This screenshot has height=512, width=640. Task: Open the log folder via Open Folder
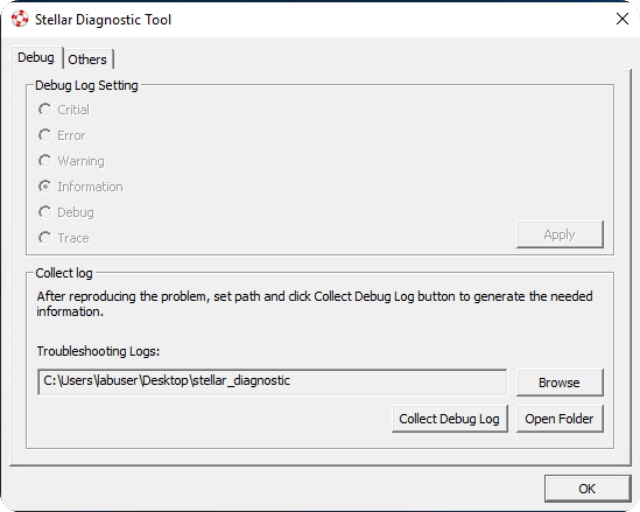560,419
